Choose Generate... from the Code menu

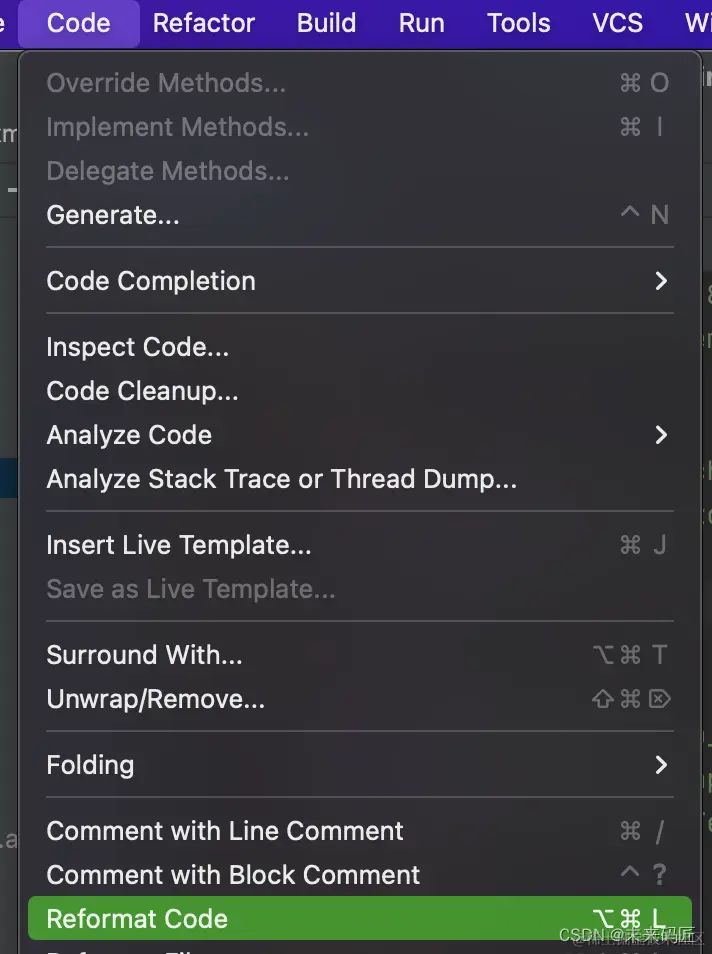click(113, 215)
